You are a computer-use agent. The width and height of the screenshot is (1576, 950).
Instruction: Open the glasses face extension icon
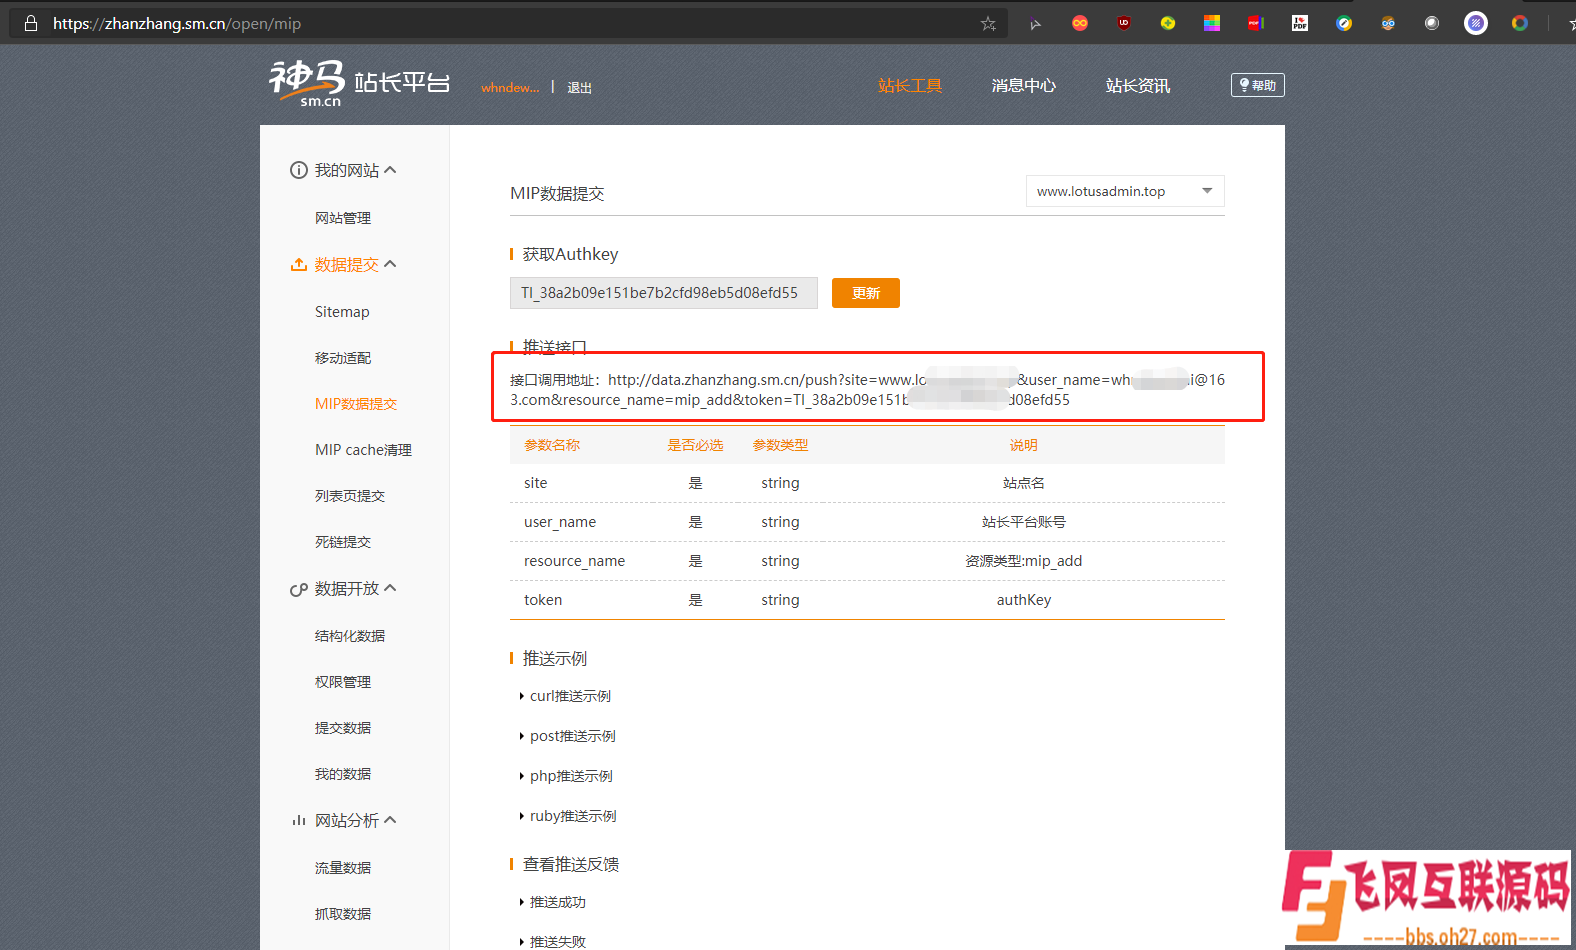[x=1388, y=23]
